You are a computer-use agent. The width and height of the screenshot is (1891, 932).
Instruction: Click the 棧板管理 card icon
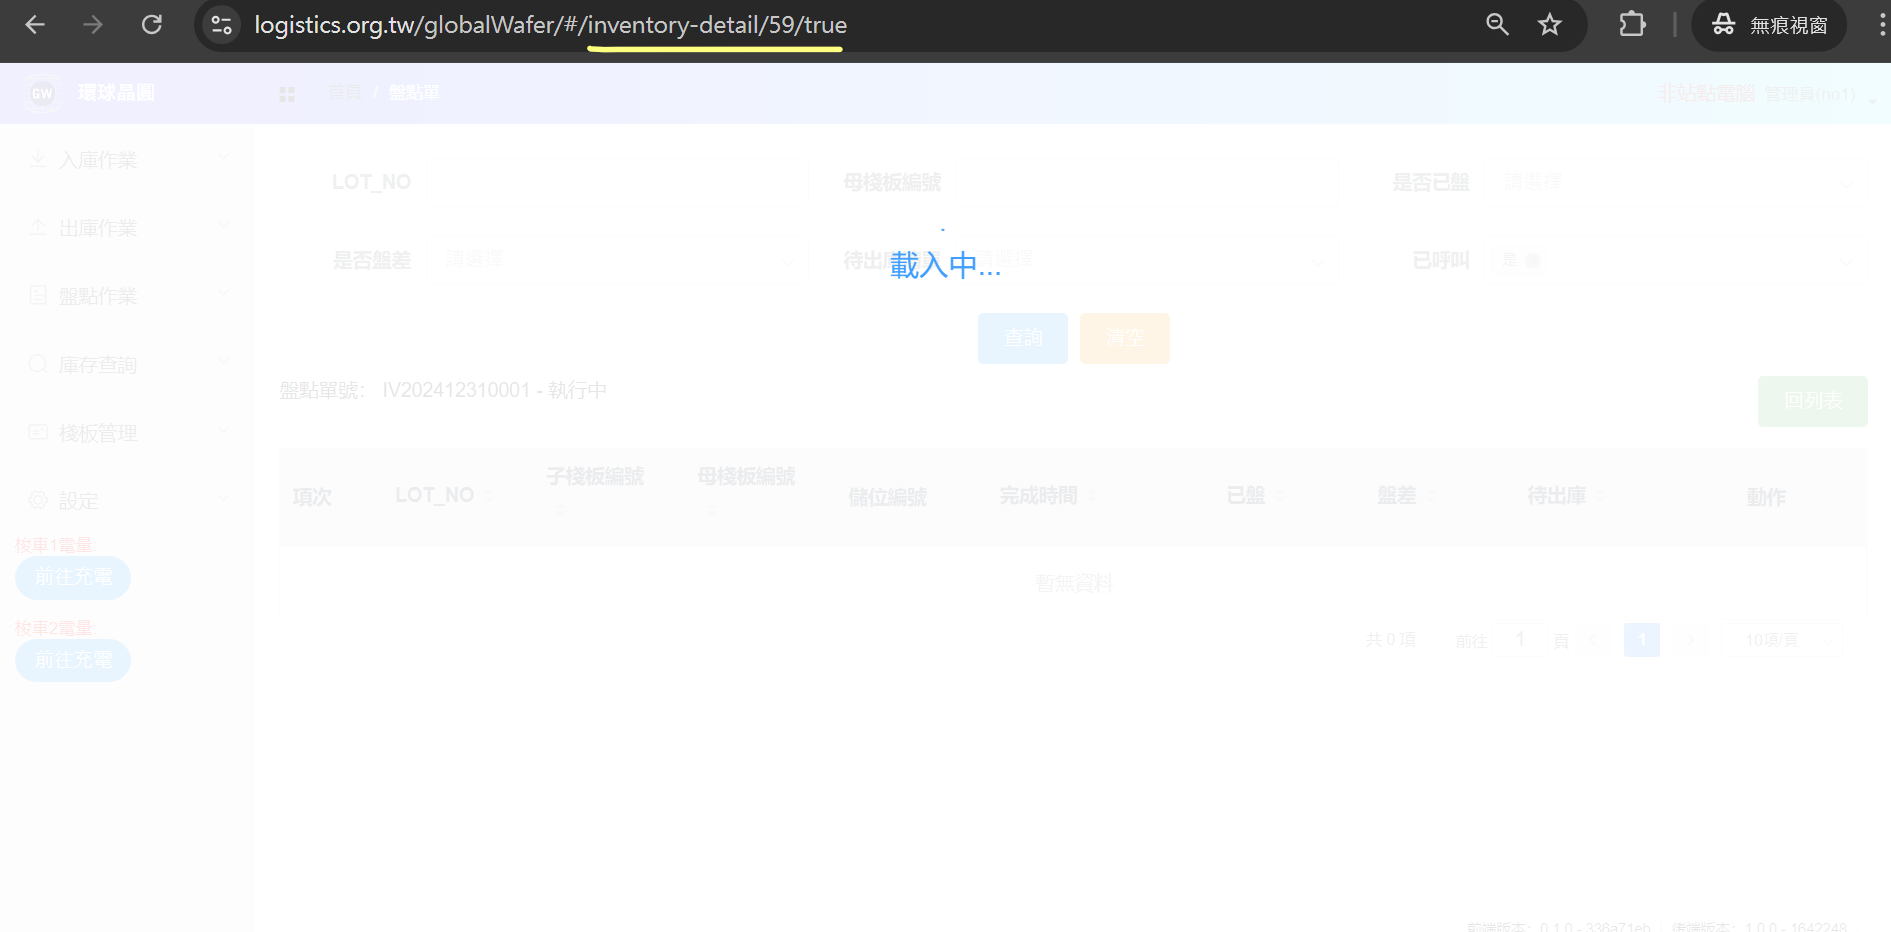click(x=38, y=432)
